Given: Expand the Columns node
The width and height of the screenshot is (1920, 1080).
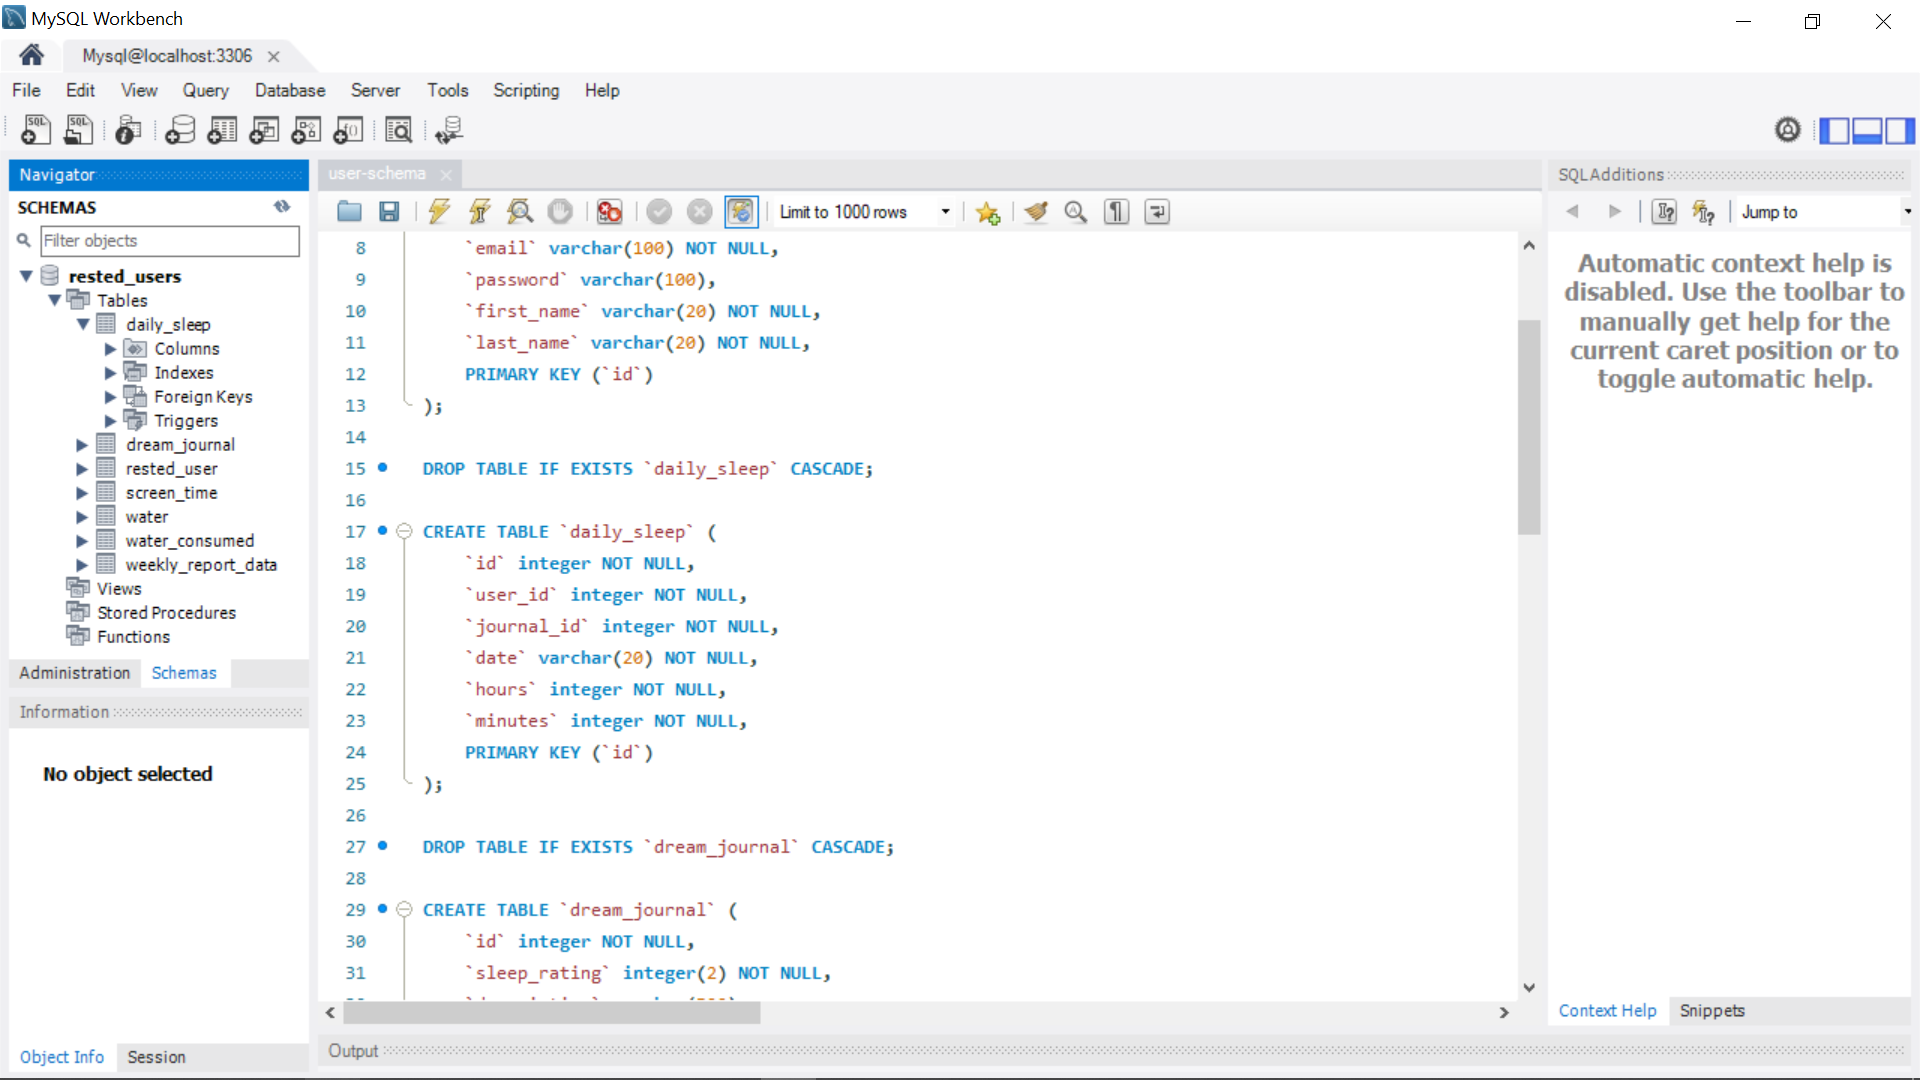Looking at the screenshot, I should pyautogui.click(x=111, y=349).
